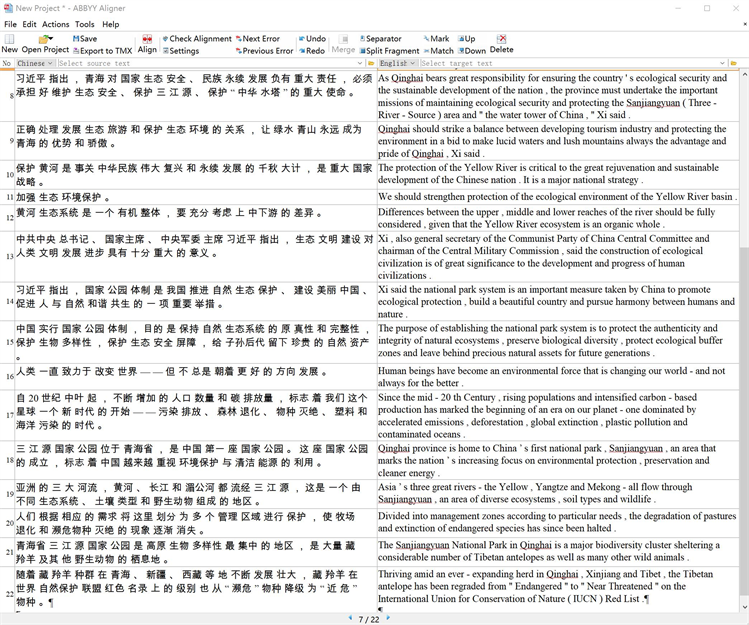The width and height of the screenshot is (749, 625).
Task: Click the New project icon
Action: point(9,43)
